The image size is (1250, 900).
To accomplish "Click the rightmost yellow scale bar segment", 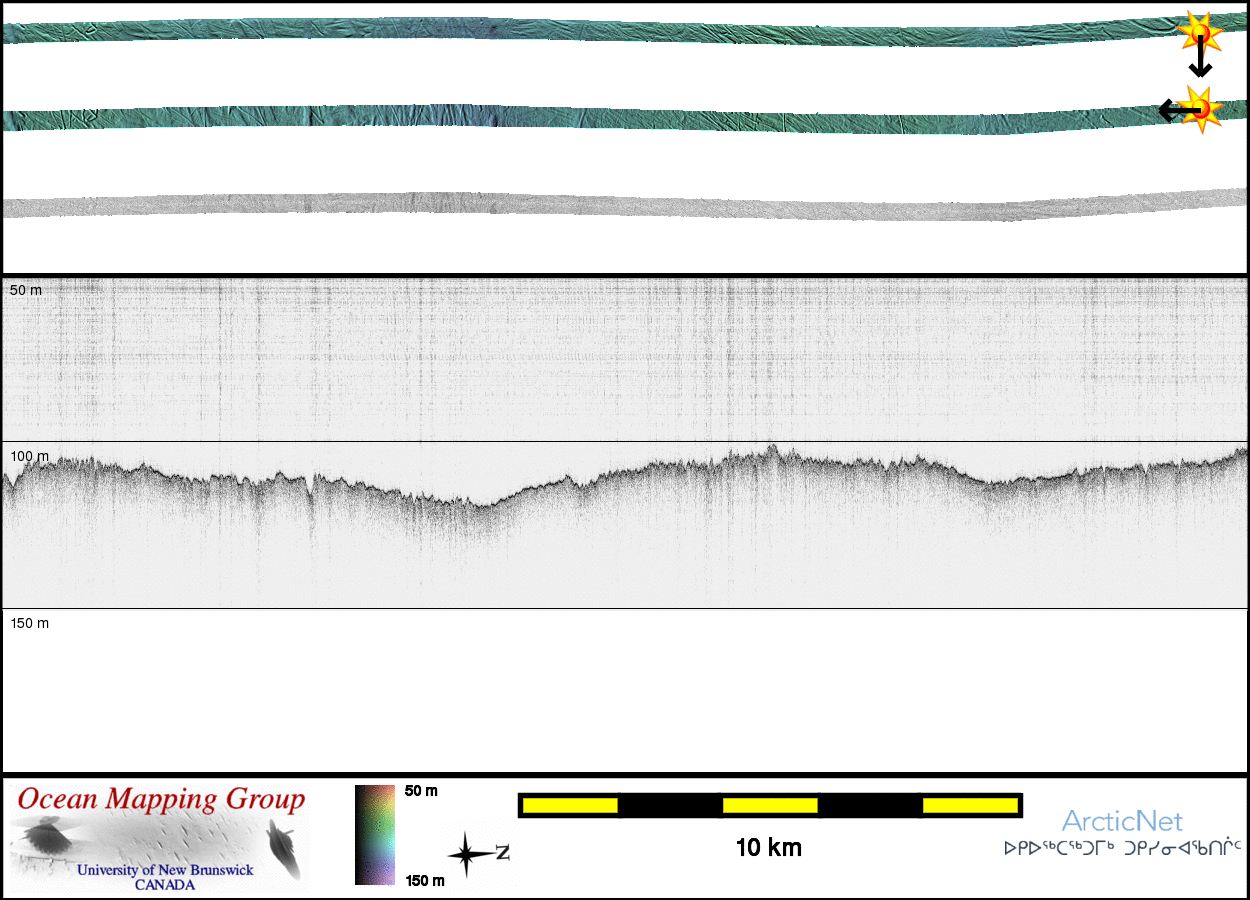I will pos(969,805).
